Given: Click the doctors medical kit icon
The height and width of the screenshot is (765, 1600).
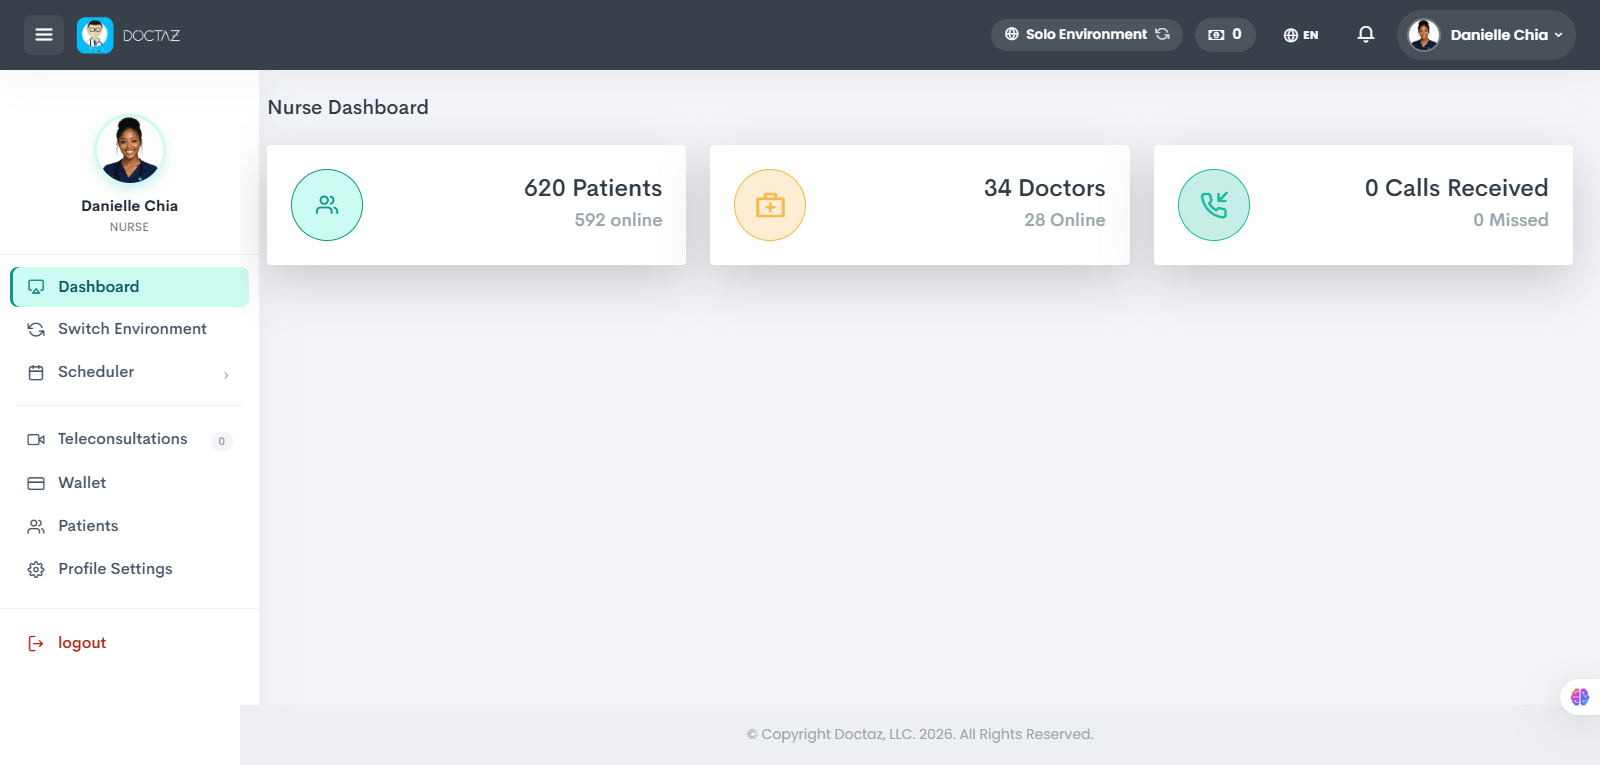Looking at the screenshot, I should click(770, 205).
